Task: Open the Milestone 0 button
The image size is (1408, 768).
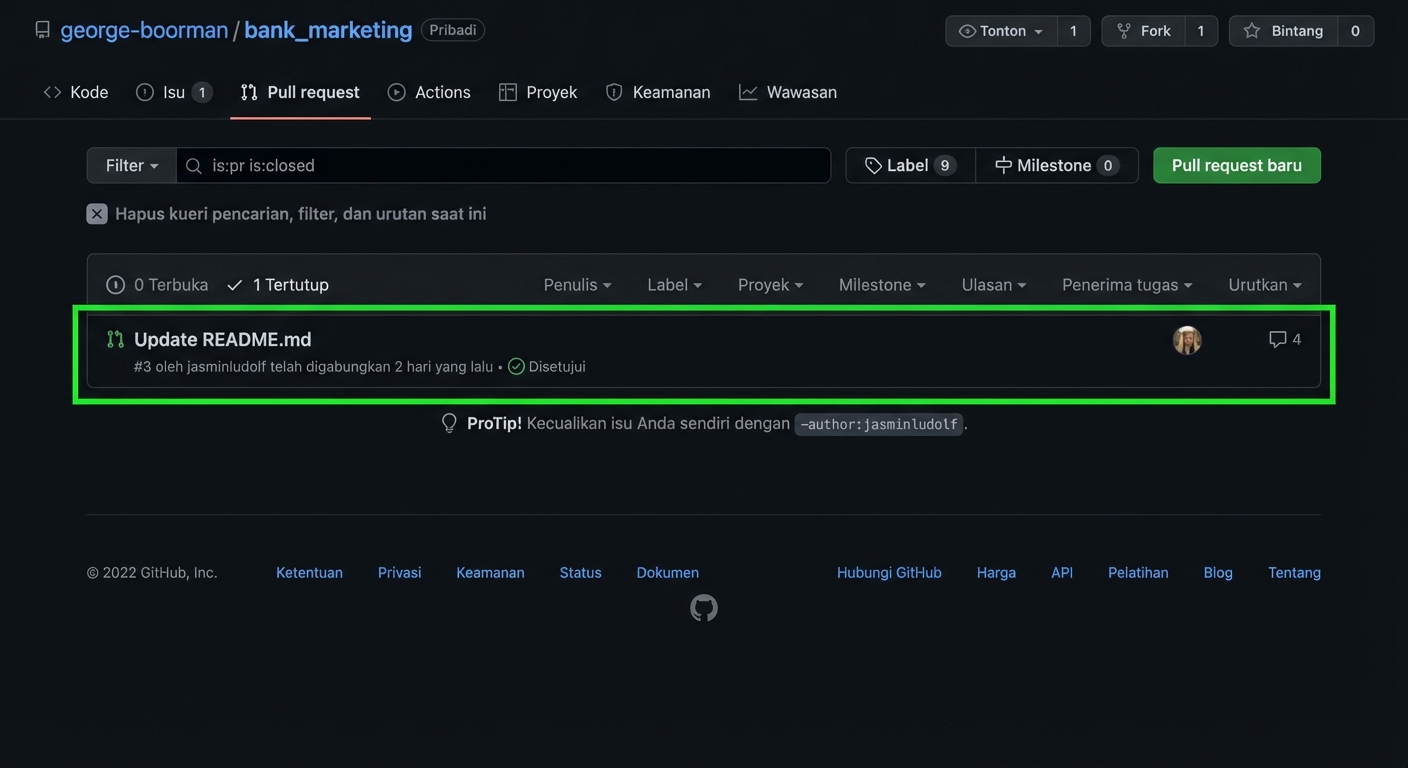Action: pos(1057,166)
